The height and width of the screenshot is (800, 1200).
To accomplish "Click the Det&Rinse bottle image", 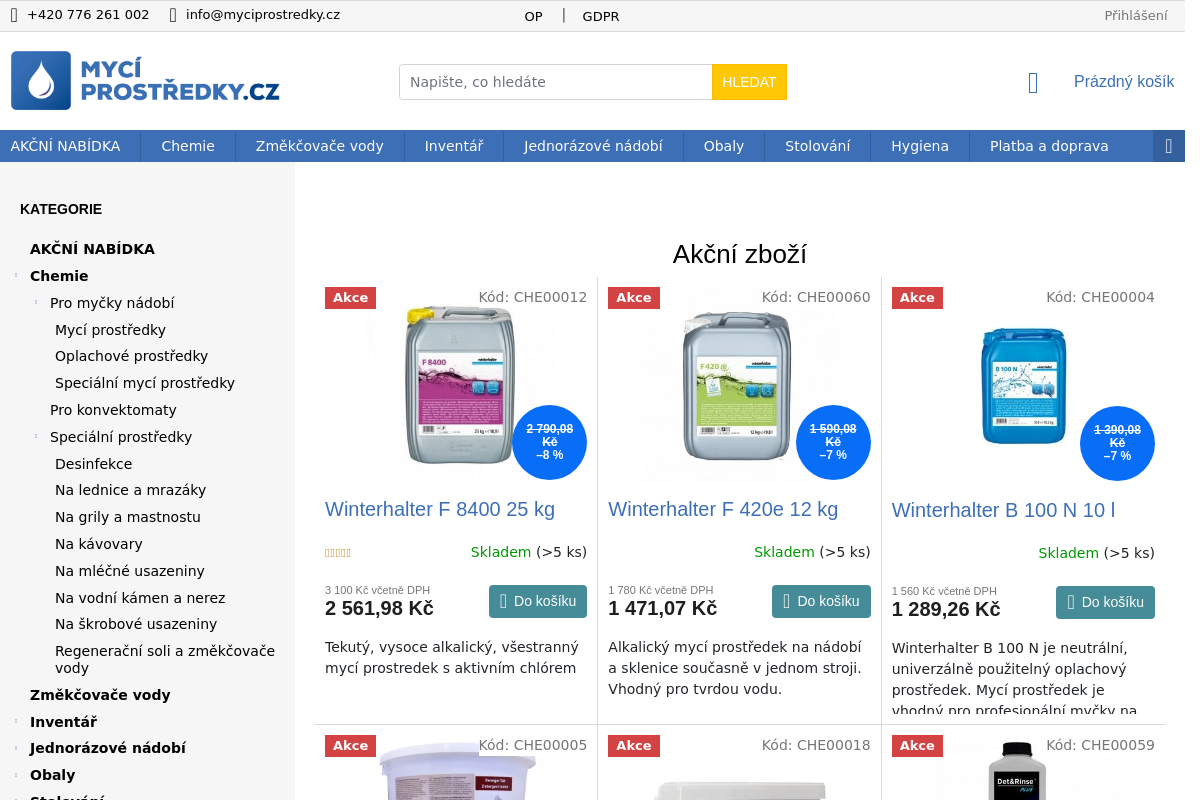I will coord(1017,770).
